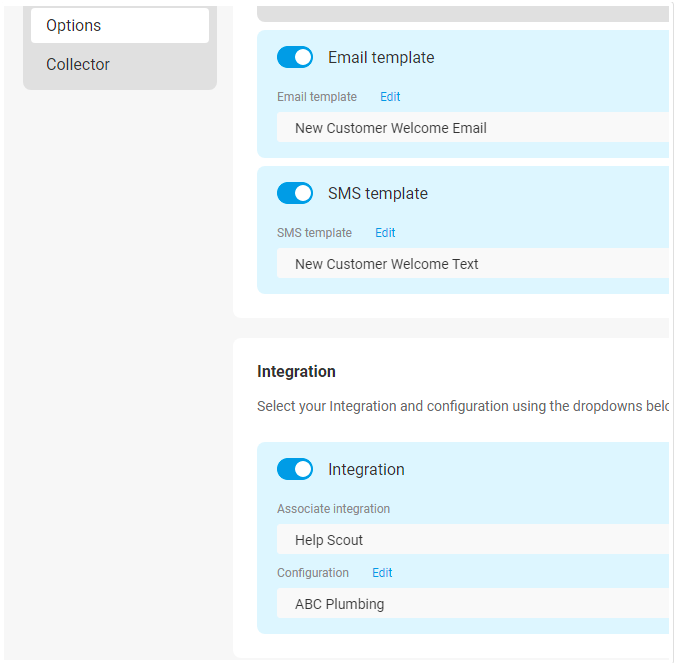This screenshot has width=676, height=664.
Task: Click the Configuration field label
Action: [x=313, y=573]
